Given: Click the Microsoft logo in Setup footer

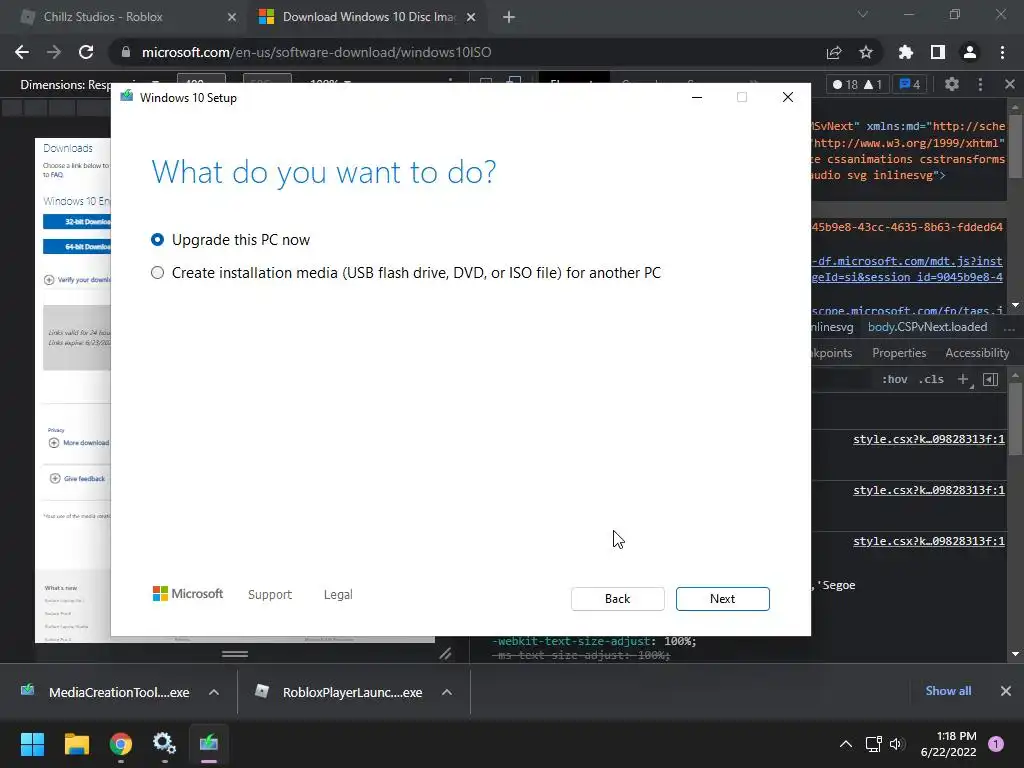Looking at the screenshot, I should click(187, 594).
